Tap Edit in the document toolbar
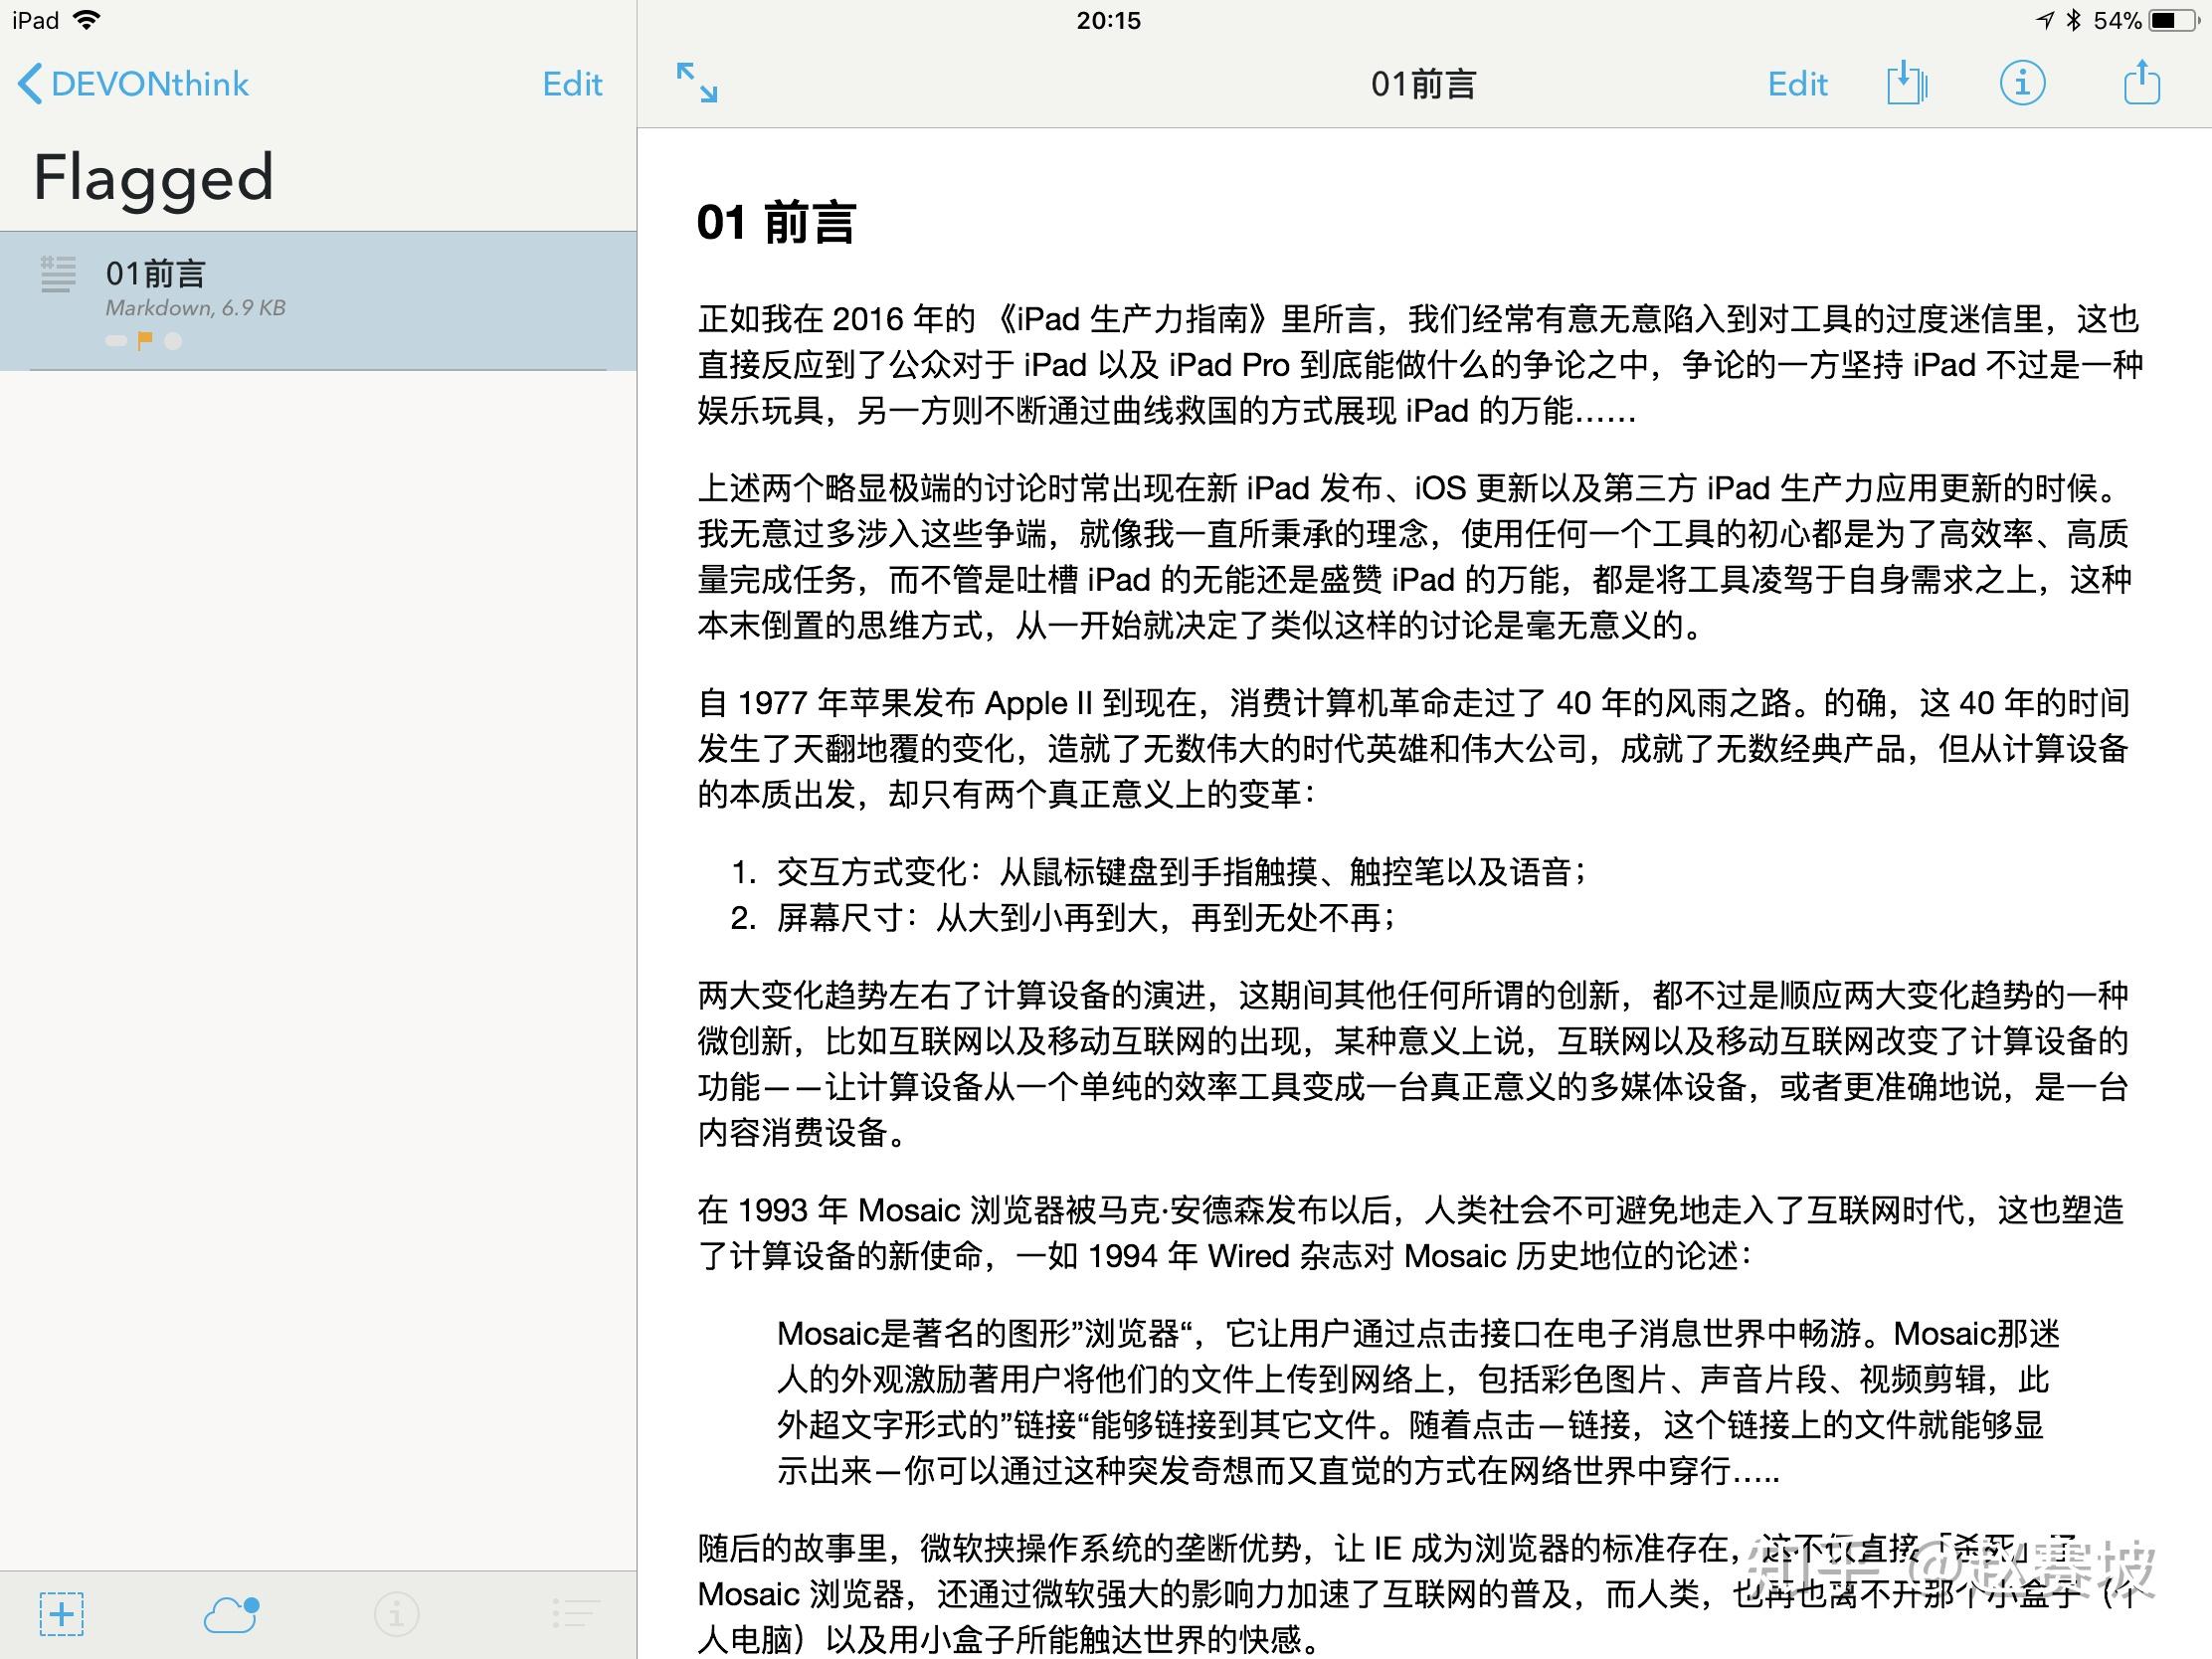2212x1659 pixels. pos(1797,84)
